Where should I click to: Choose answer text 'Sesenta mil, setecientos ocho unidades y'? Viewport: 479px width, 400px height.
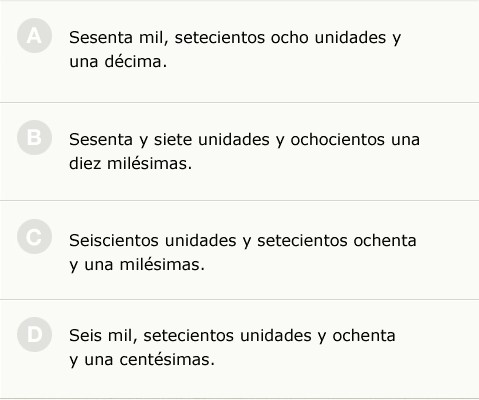coord(235,38)
